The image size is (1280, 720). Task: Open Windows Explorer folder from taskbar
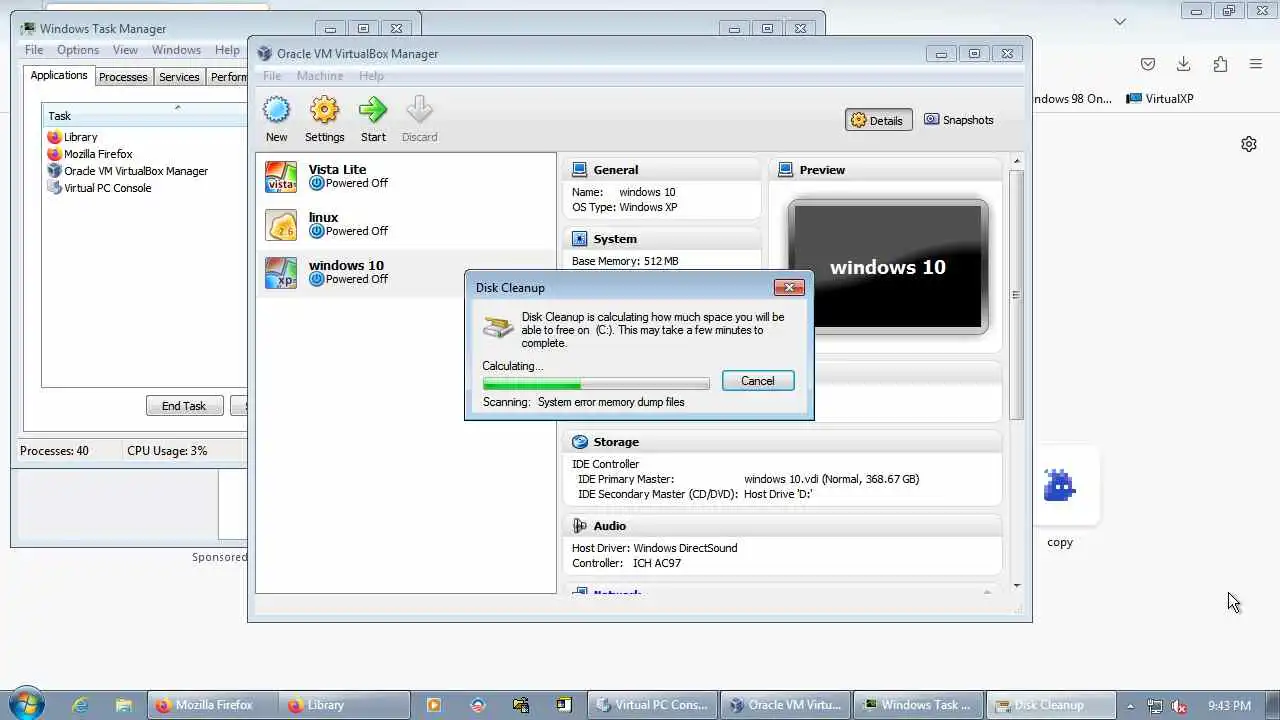point(123,705)
